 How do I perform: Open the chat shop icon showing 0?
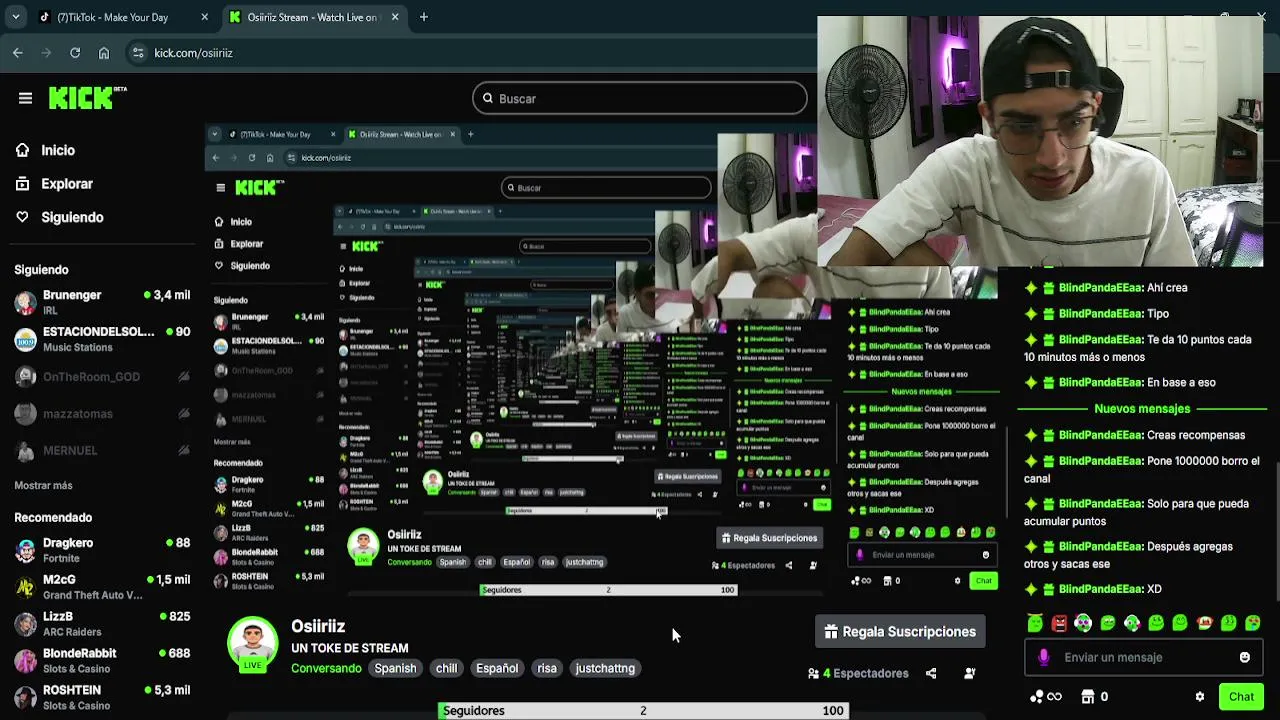tap(1095, 697)
